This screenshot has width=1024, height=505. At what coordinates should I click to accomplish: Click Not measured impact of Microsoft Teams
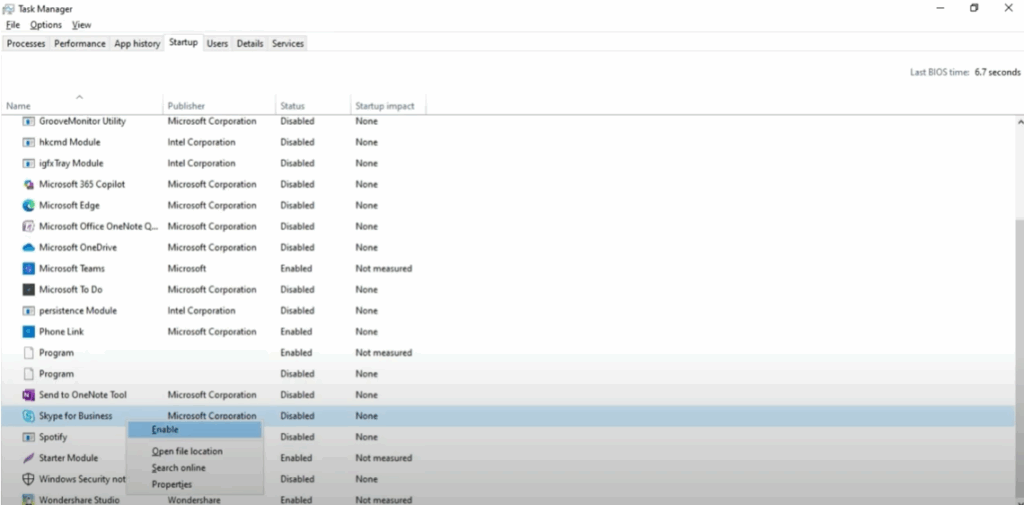tap(384, 269)
